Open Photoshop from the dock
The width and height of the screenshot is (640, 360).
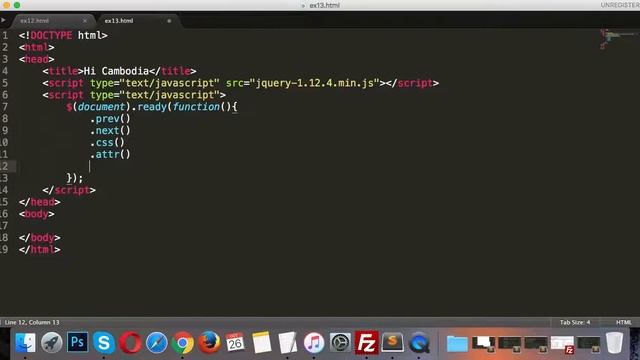pos(78,342)
